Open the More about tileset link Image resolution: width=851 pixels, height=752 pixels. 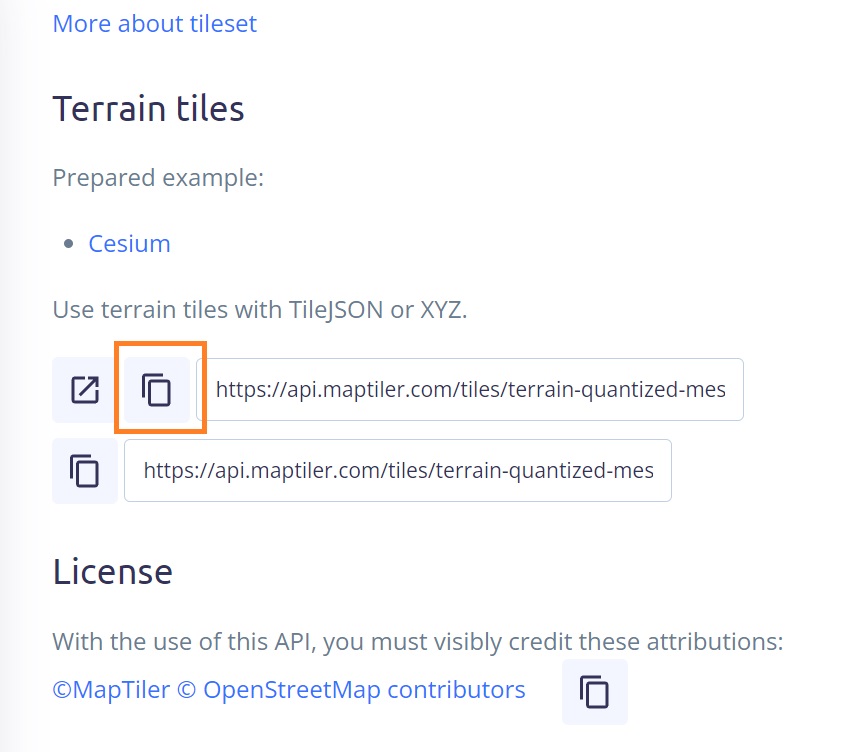tap(154, 23)
